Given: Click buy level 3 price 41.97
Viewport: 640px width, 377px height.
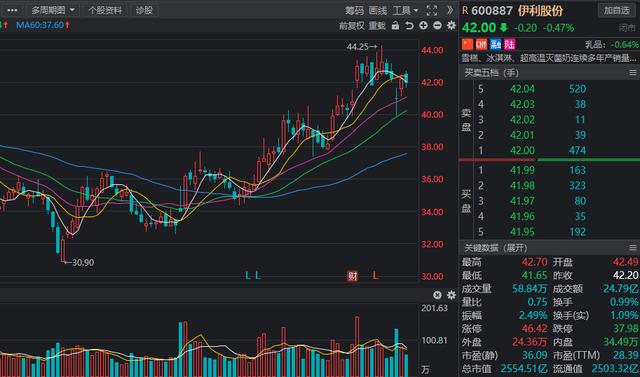Looking at the screenshot, I should (522, 201).
